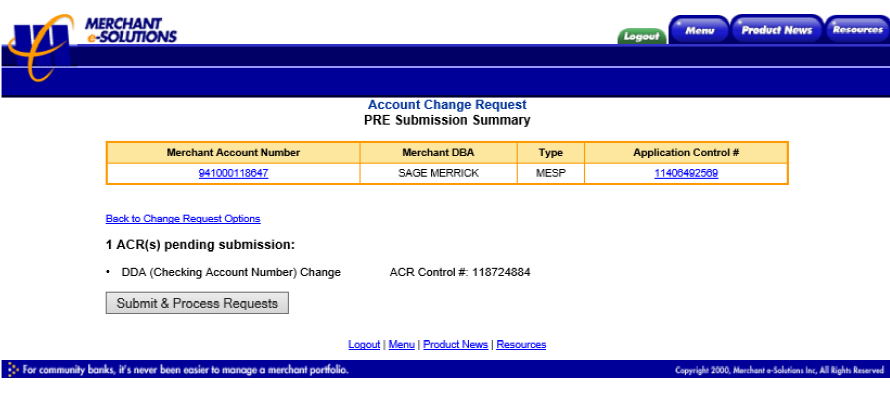Click the footer Menu link
890x394 pixels.
pyautogui.click(x=401, y=345)
